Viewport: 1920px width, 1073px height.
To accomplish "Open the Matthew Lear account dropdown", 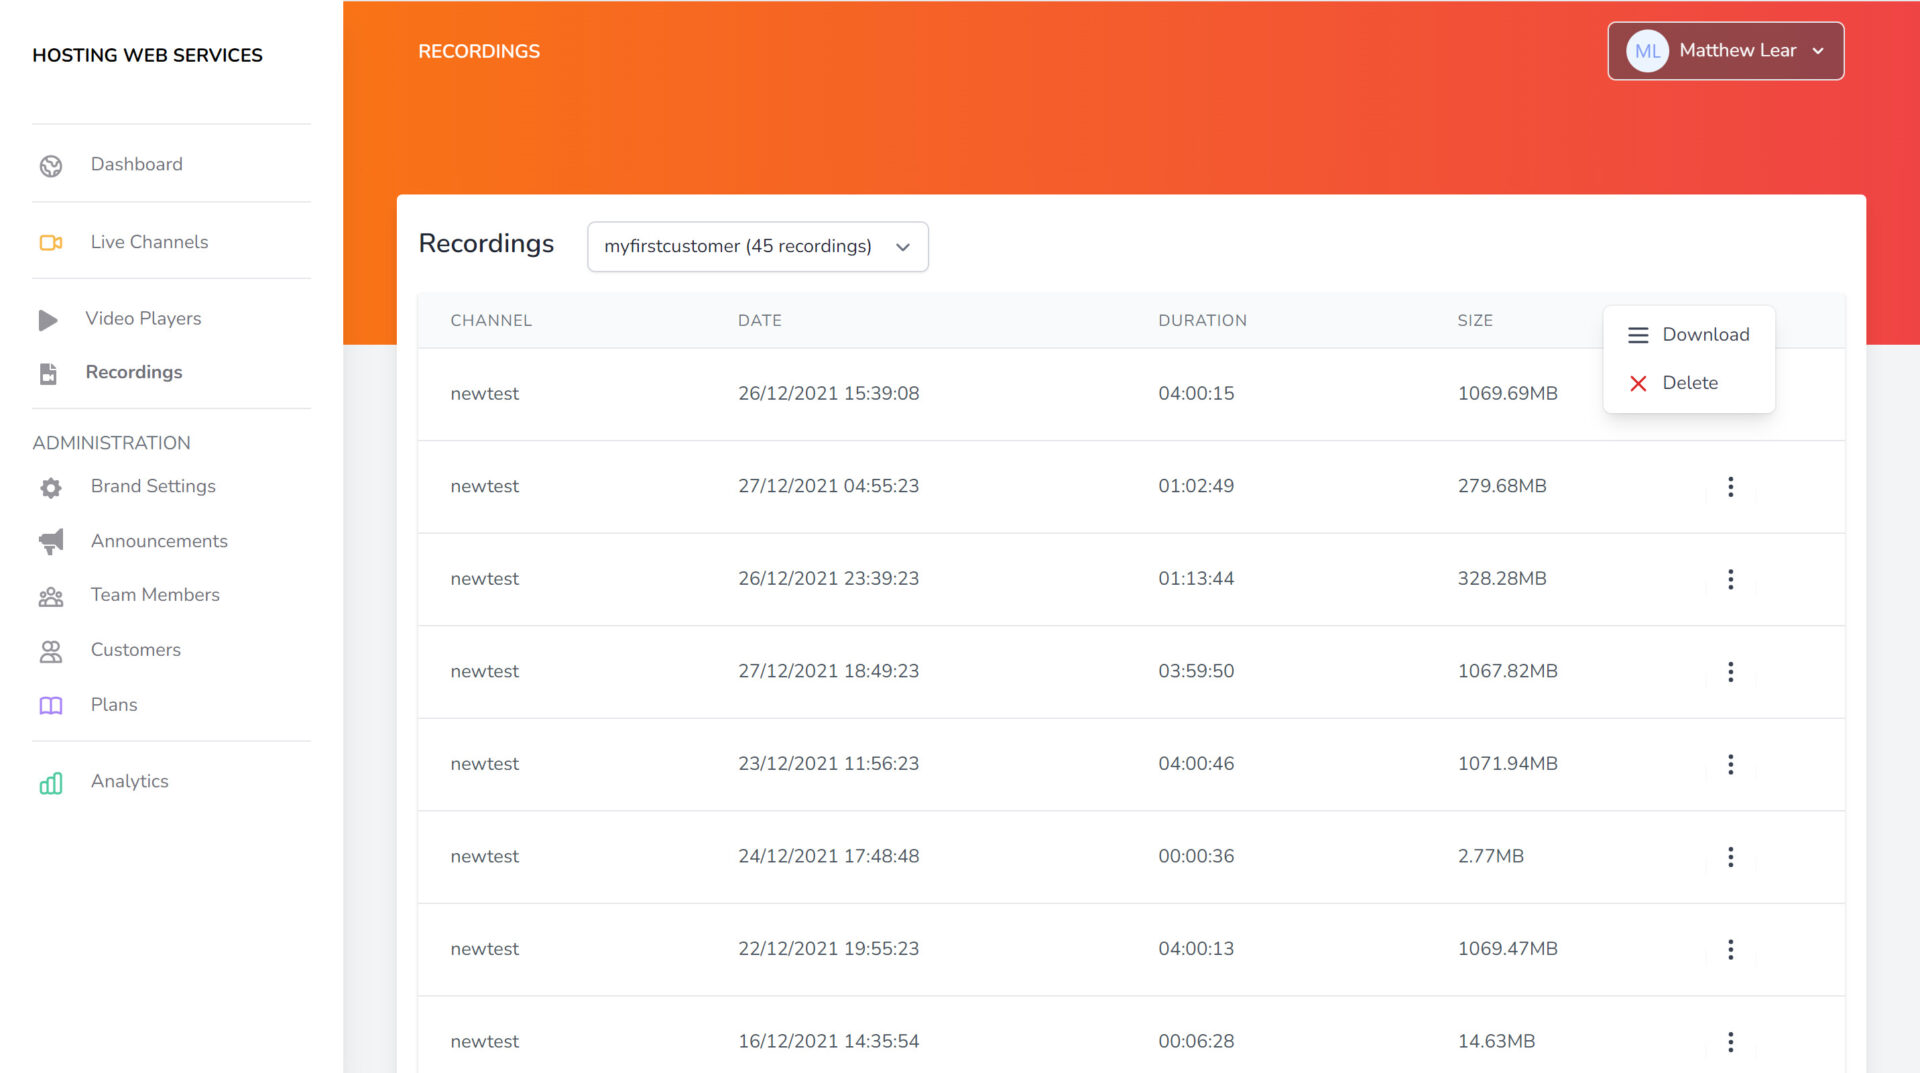I will pyautogui.click(x=1726, y=51).
